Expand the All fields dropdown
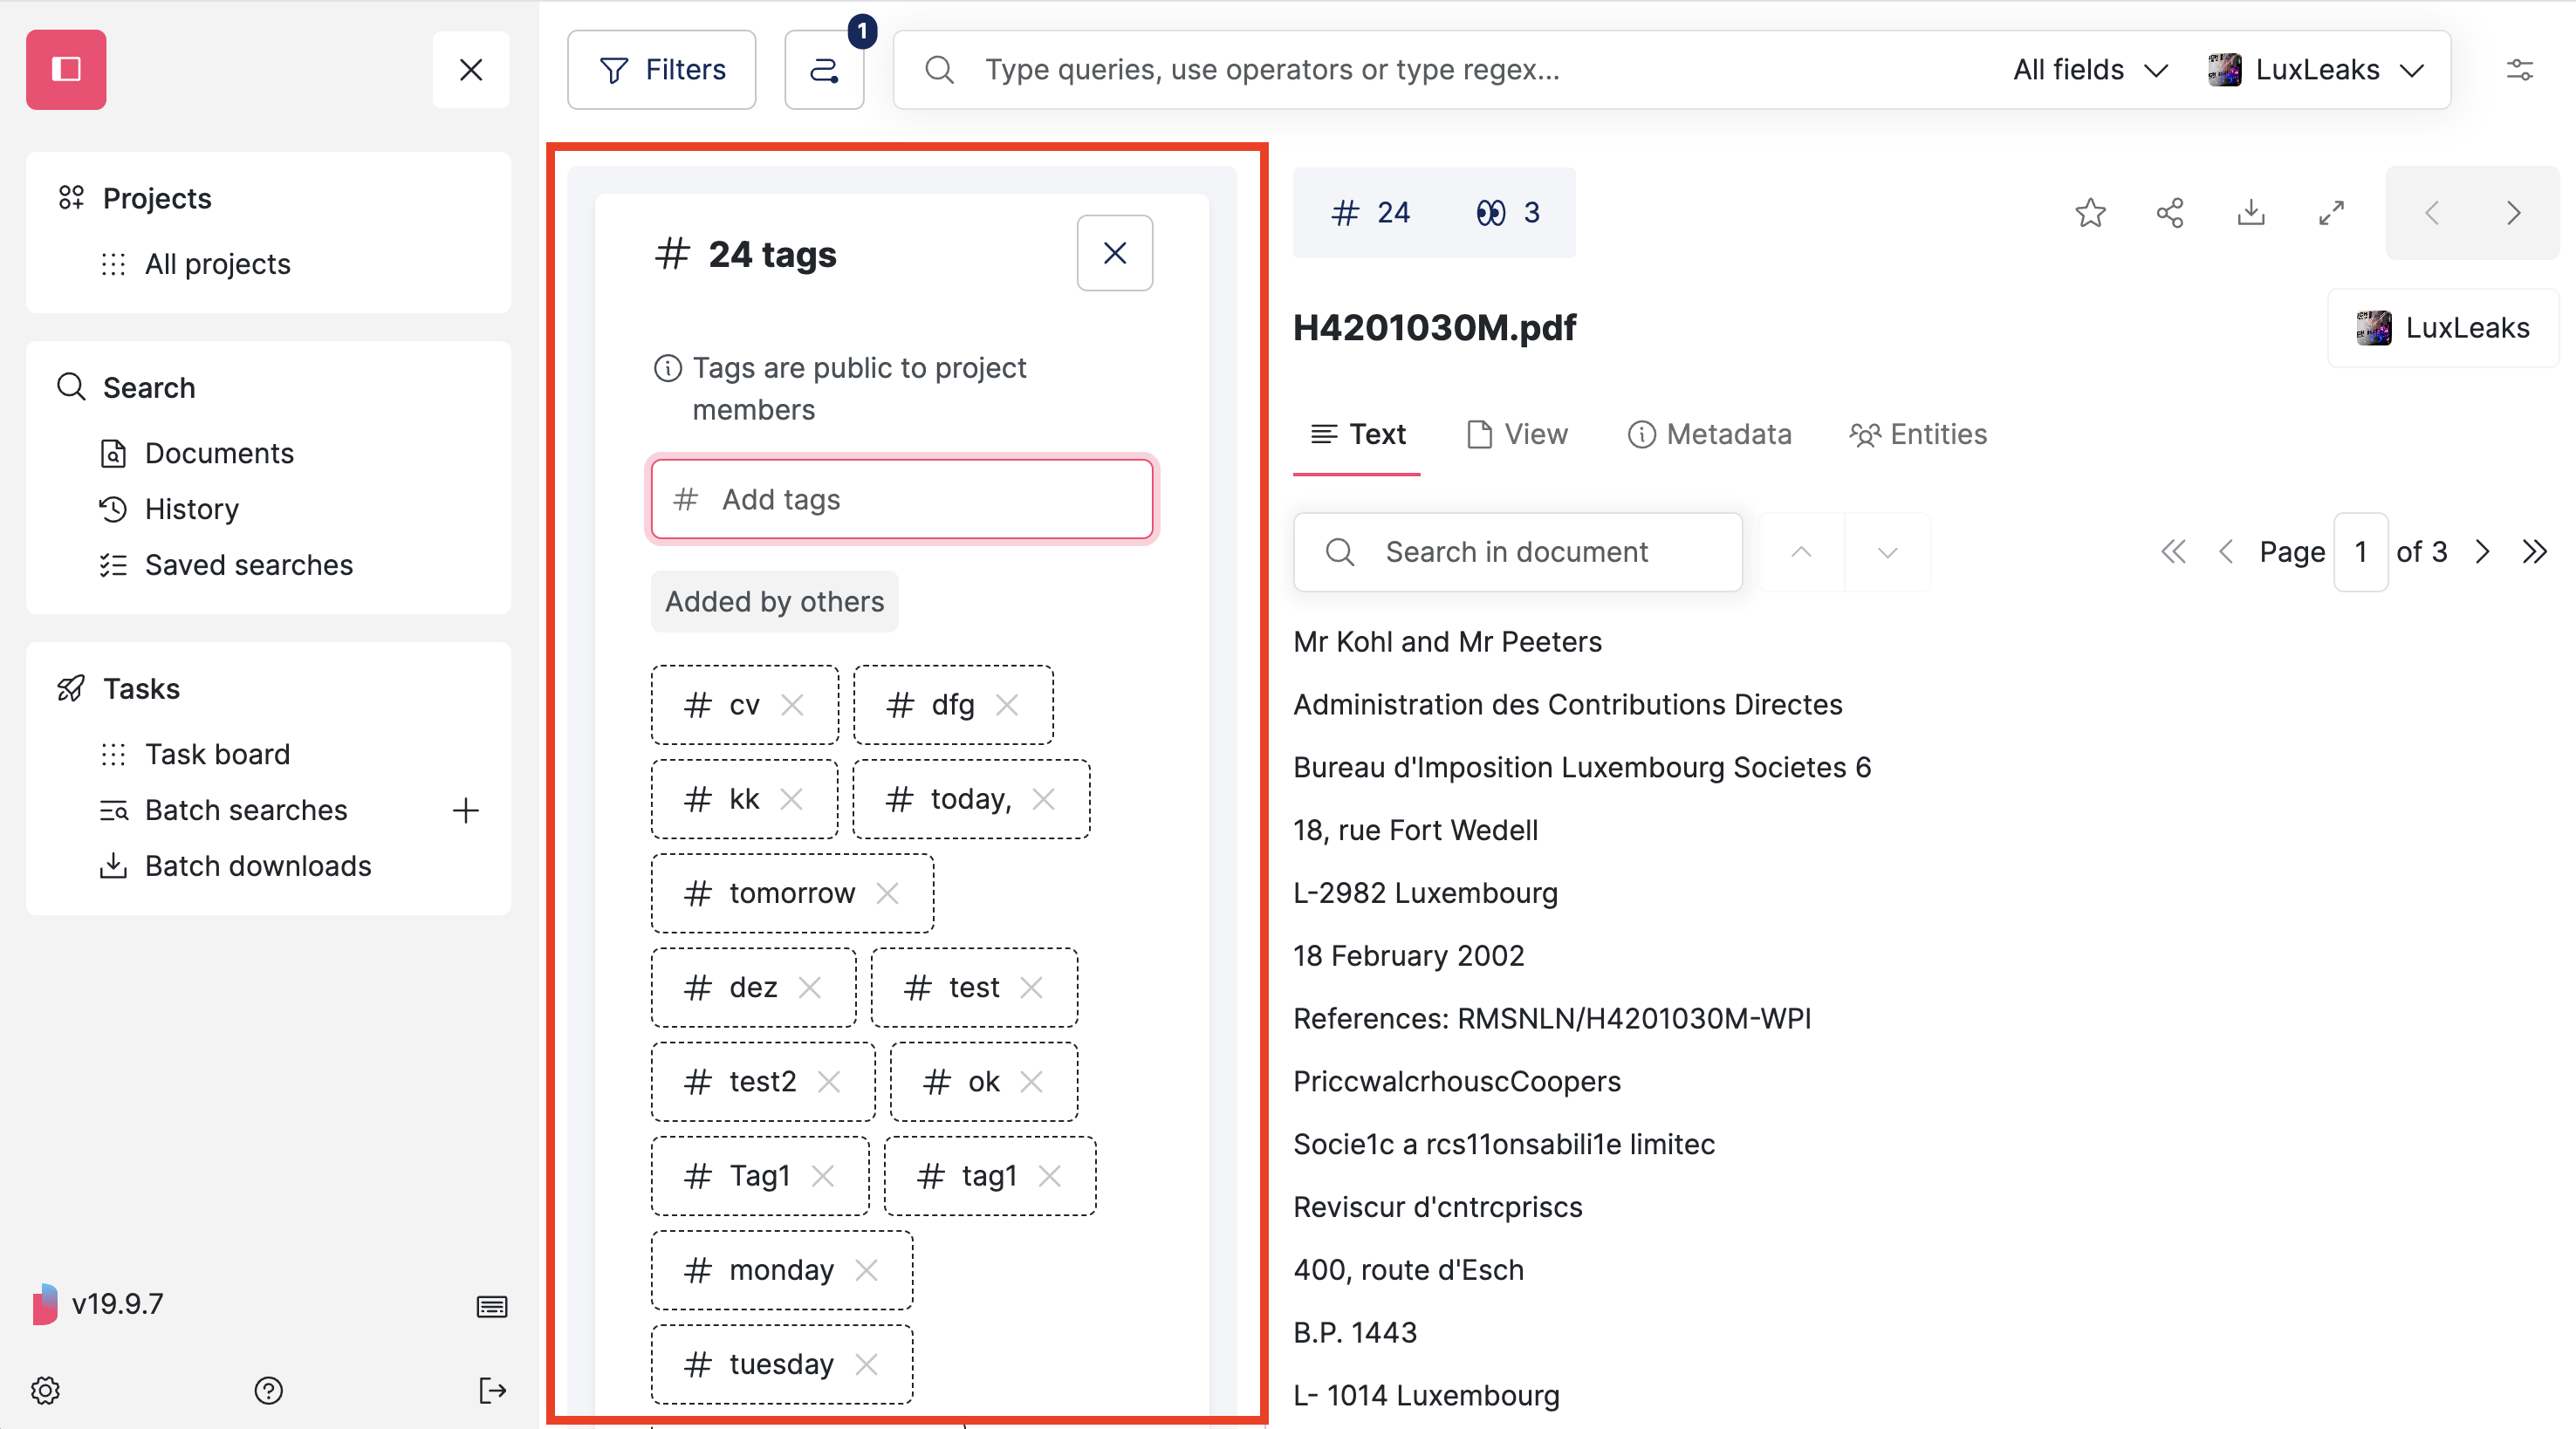This screenshot has width=2576, height=1429. tap(2090, 69)
